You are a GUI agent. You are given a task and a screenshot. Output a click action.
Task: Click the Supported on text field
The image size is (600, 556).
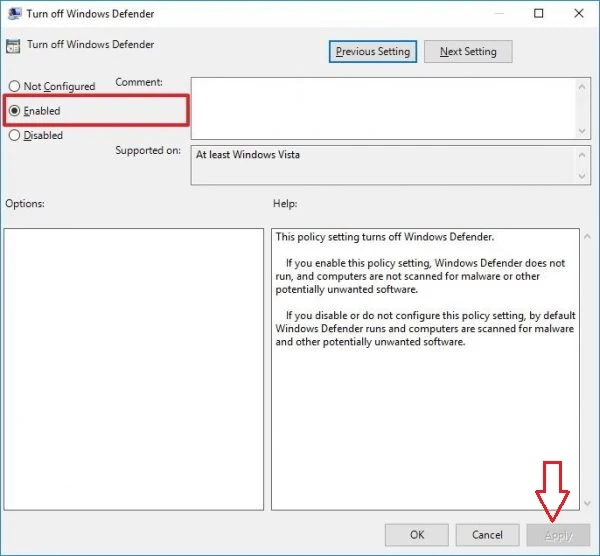point(383,165)
